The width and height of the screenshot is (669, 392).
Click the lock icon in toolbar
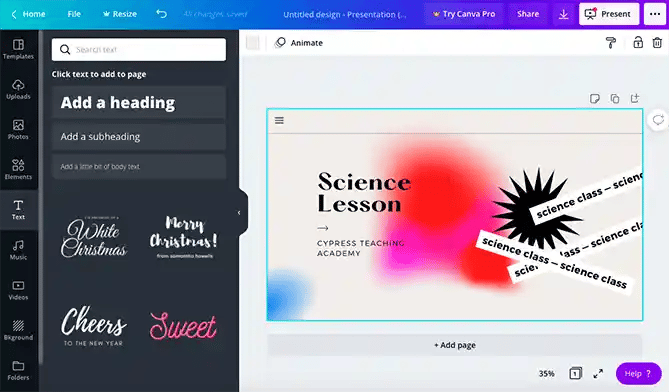pyautogui.click(x=638, y=42)
